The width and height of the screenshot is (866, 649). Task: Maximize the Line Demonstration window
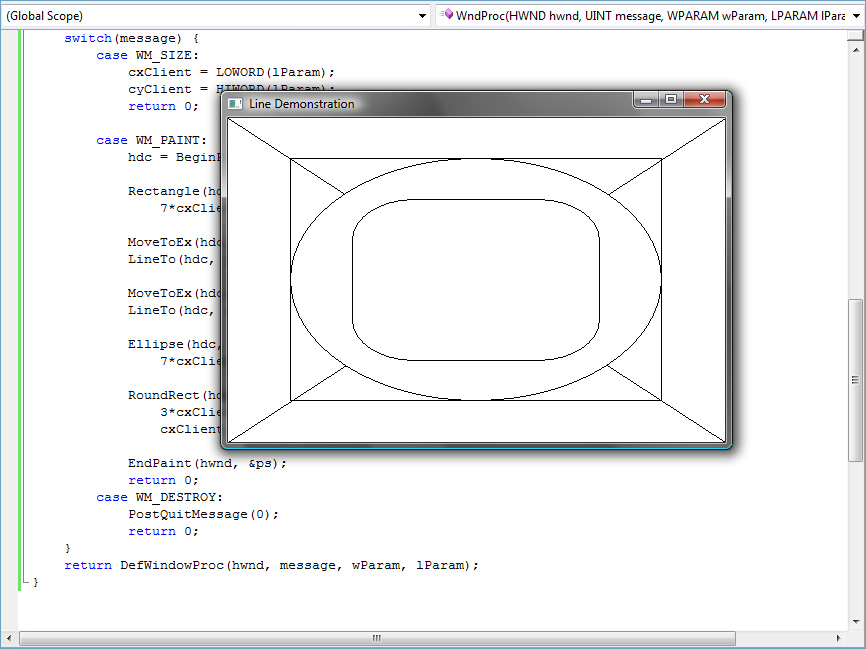click(670, 99)
